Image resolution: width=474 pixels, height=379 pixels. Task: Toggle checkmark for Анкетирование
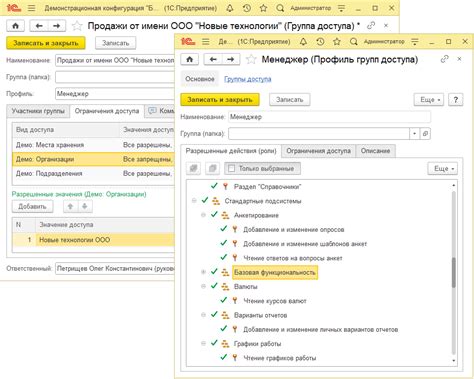(x=214, y=215)
